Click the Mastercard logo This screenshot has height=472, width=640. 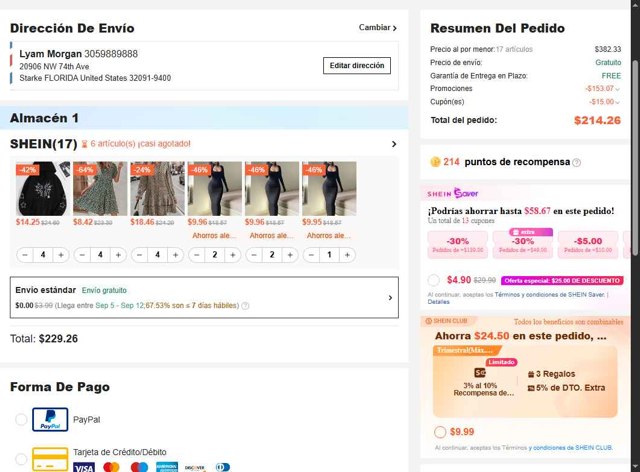pos(111,468)
